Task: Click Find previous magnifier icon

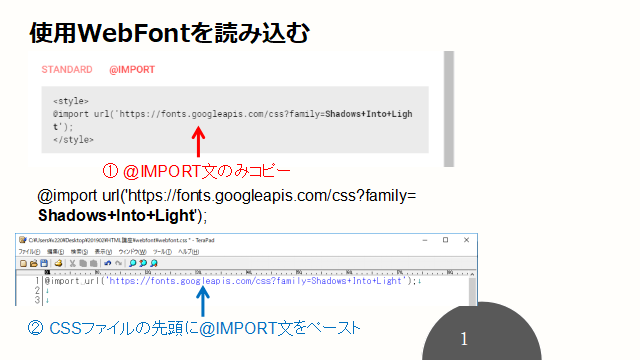Action: pyautogui.click(x=143, y=263)
